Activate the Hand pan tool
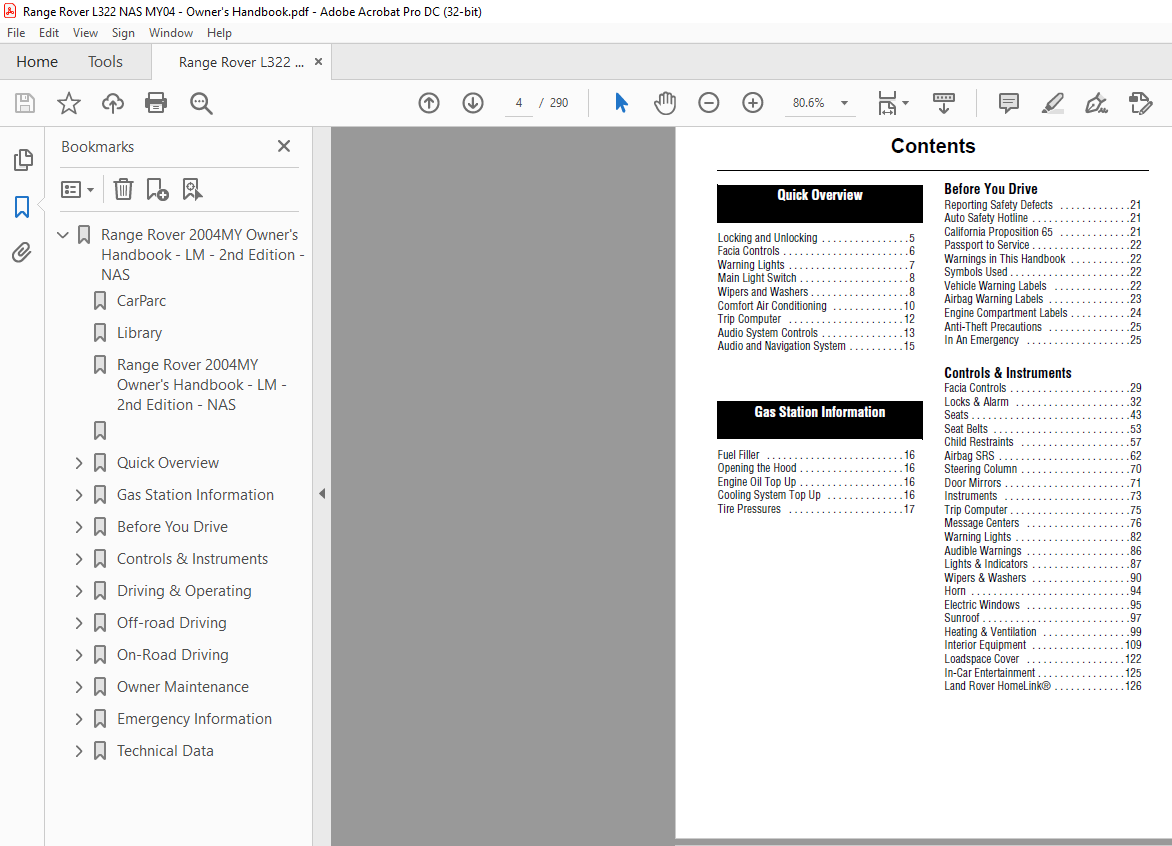 [x=664, y=103]
